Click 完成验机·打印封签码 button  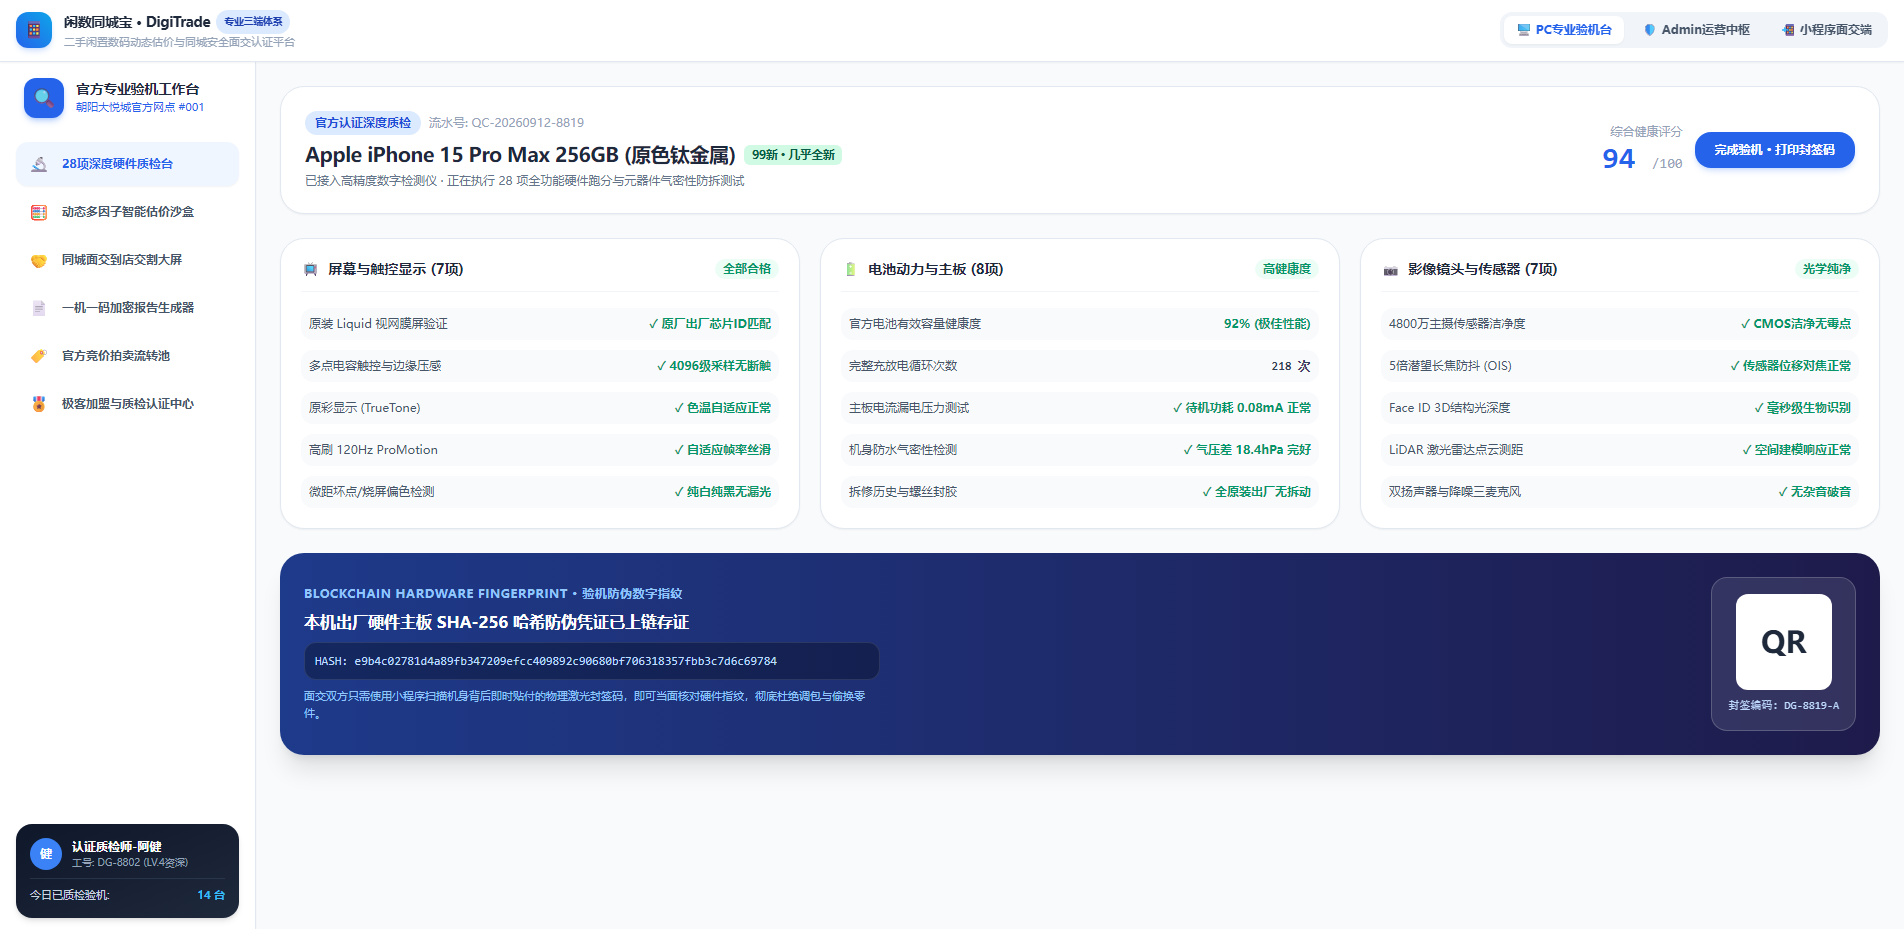click(1774, 150)
